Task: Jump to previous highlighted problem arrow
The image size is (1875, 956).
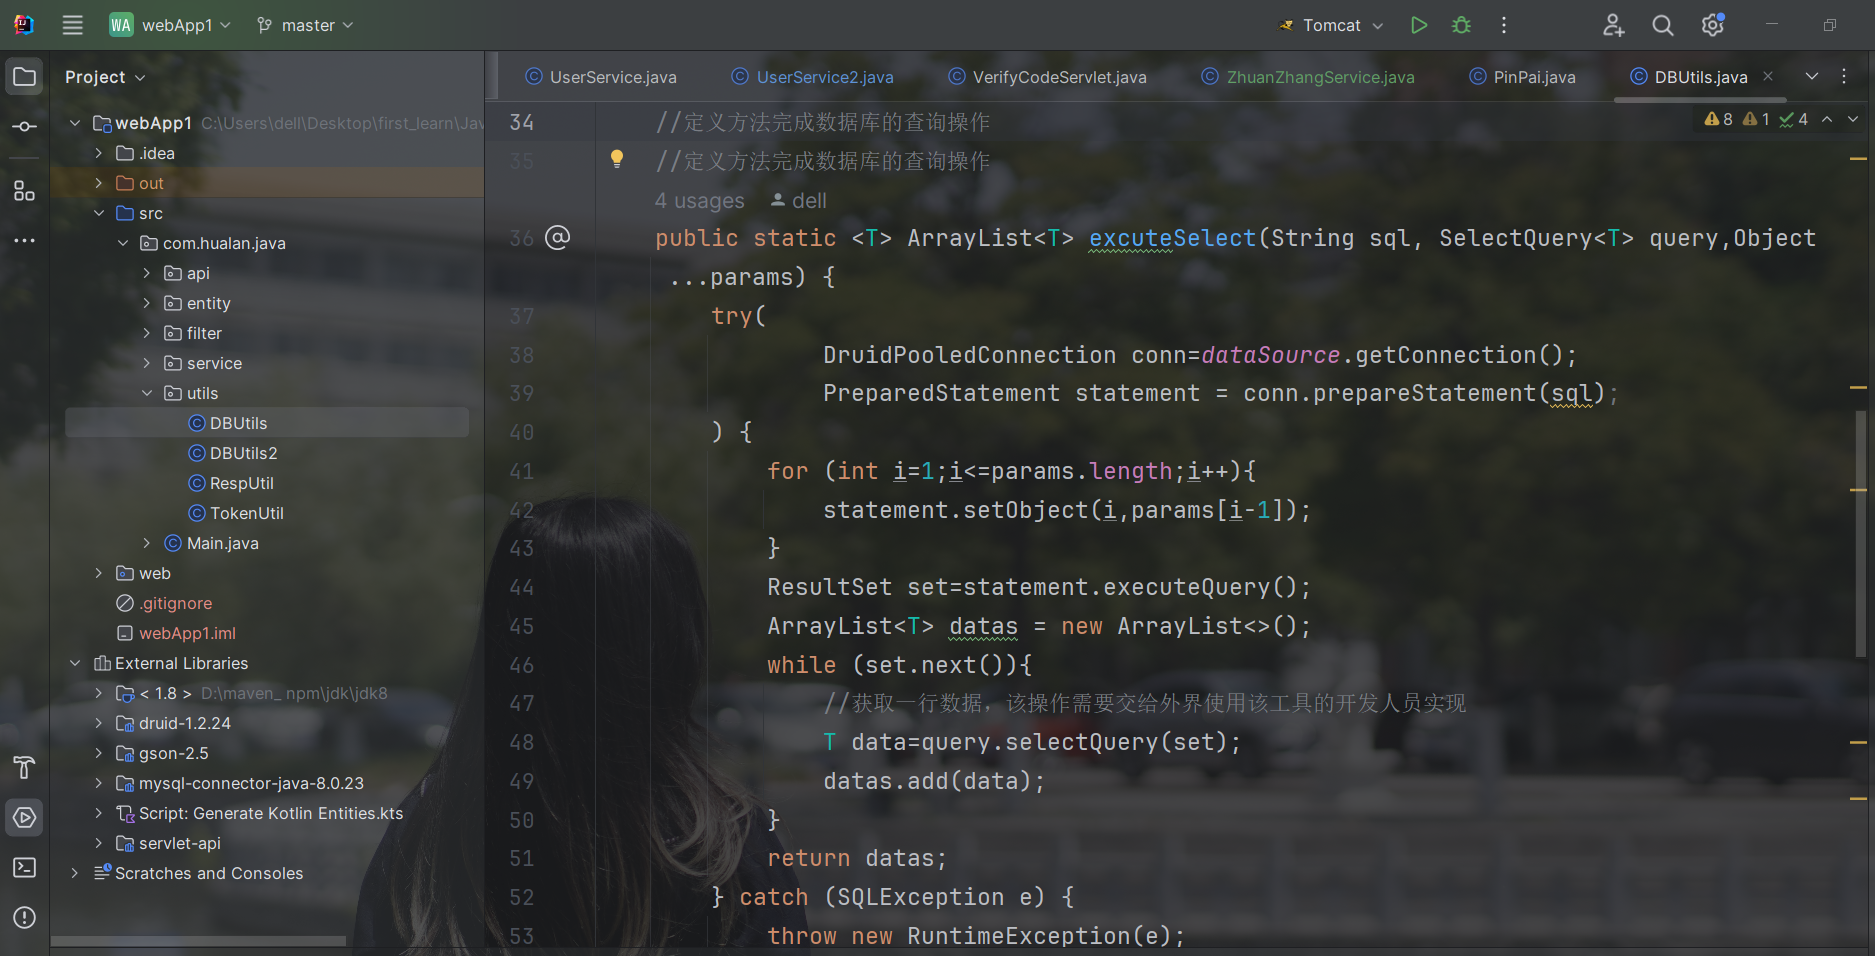Action: pyautogui.click(x=1827, y=119)
